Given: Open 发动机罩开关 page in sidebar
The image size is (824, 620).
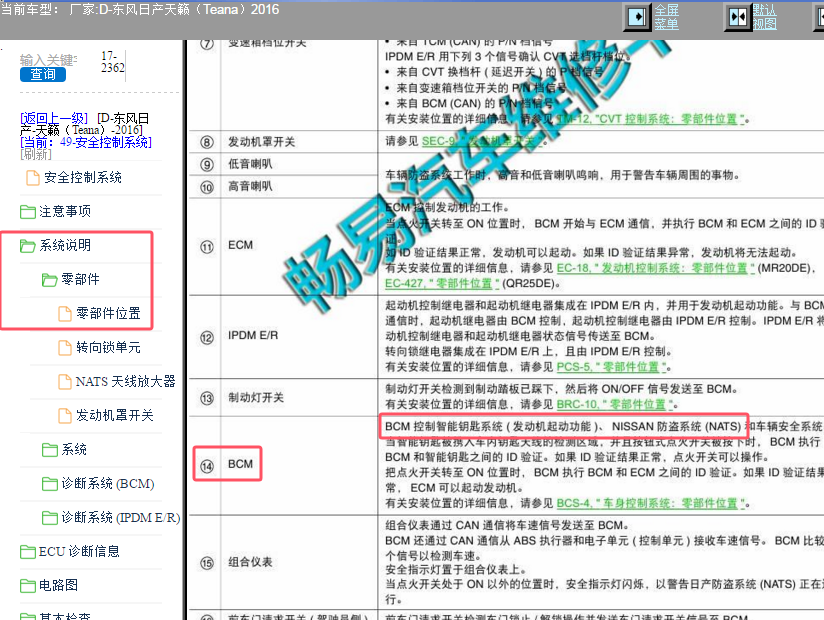Looking at the screenshot, I should click(x=115, y=416).
